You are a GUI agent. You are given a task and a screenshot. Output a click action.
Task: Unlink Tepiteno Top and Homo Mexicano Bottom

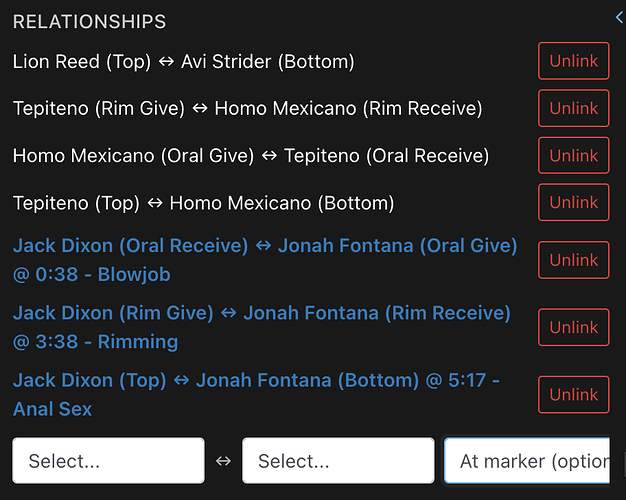tap(573, 202)
